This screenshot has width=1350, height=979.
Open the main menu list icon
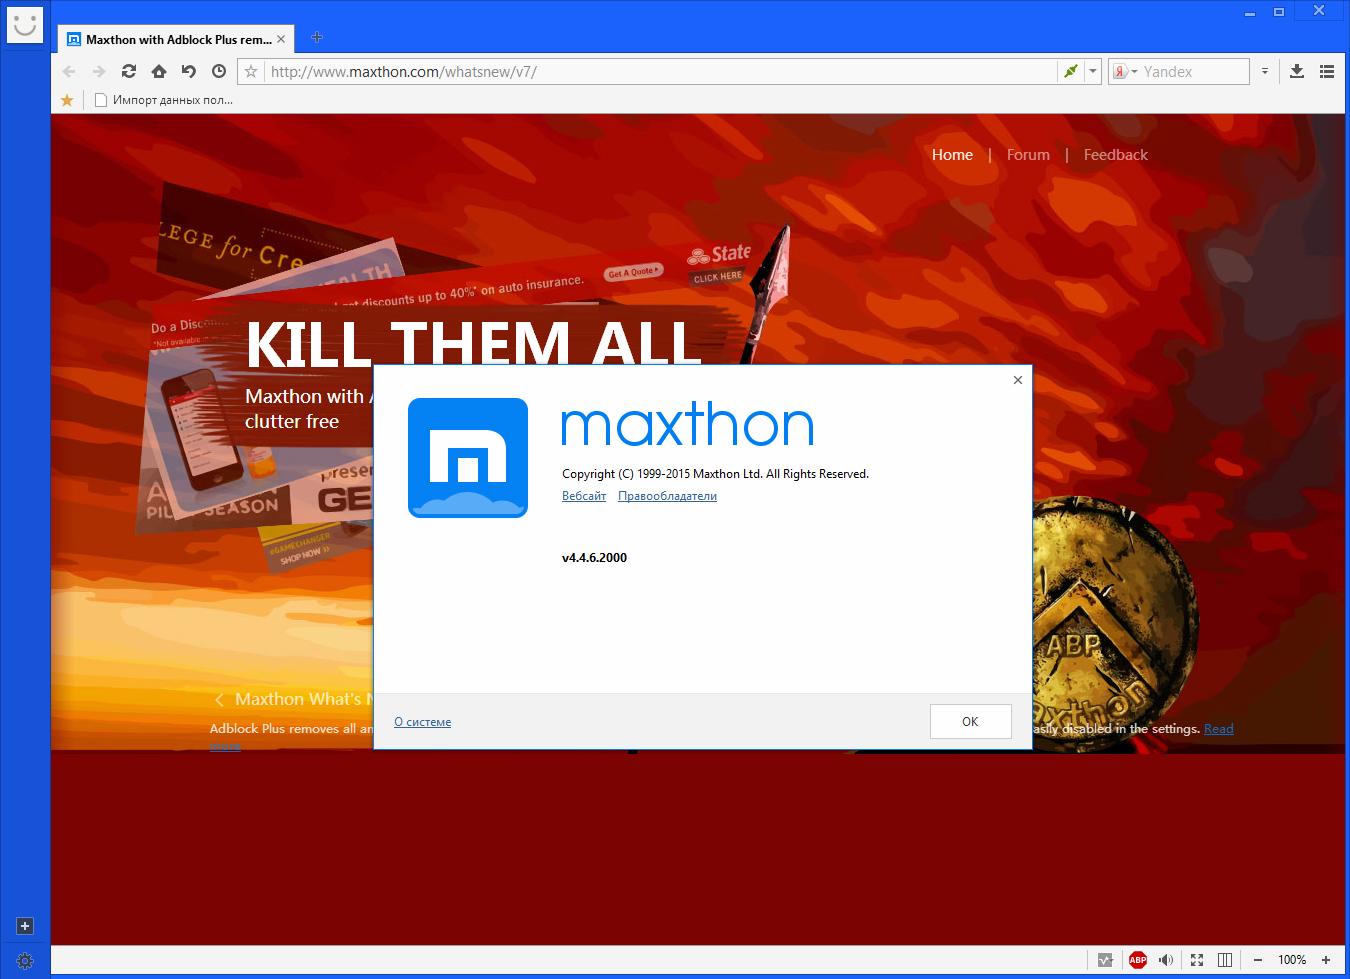(x=1327, y=71)
